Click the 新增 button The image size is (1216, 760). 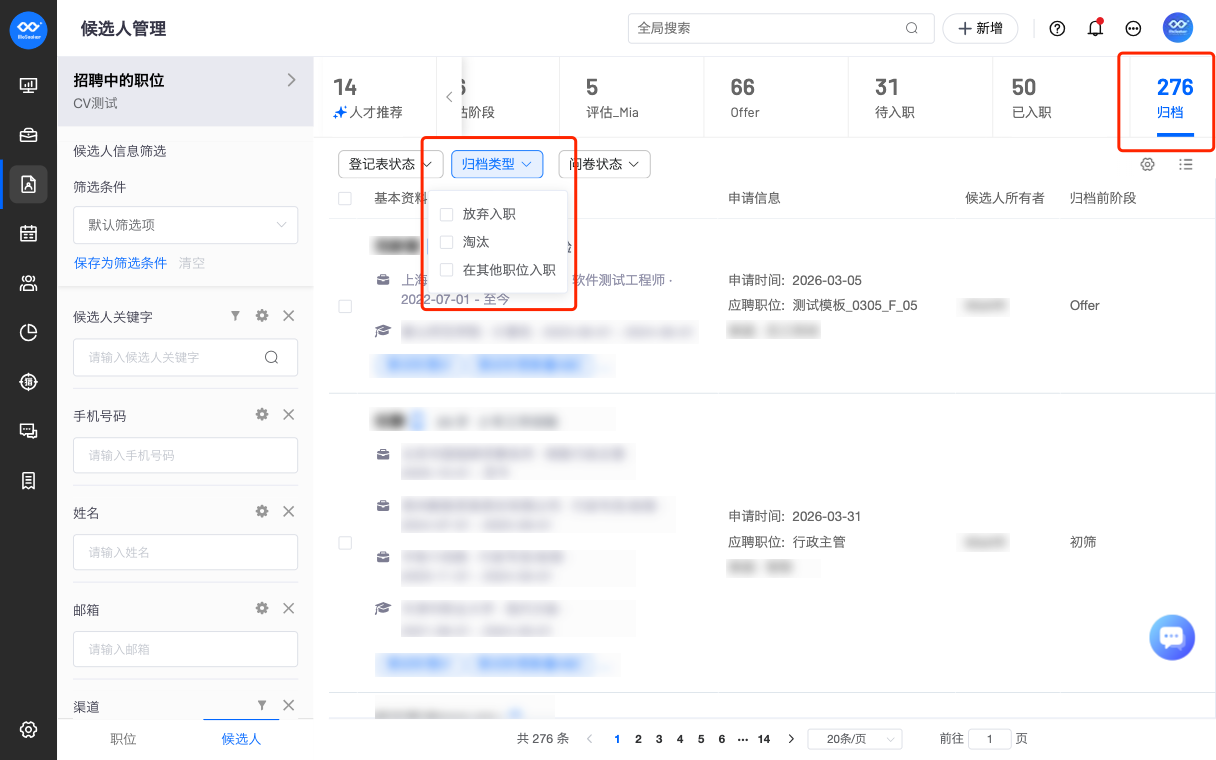click(x=980, y=28)
